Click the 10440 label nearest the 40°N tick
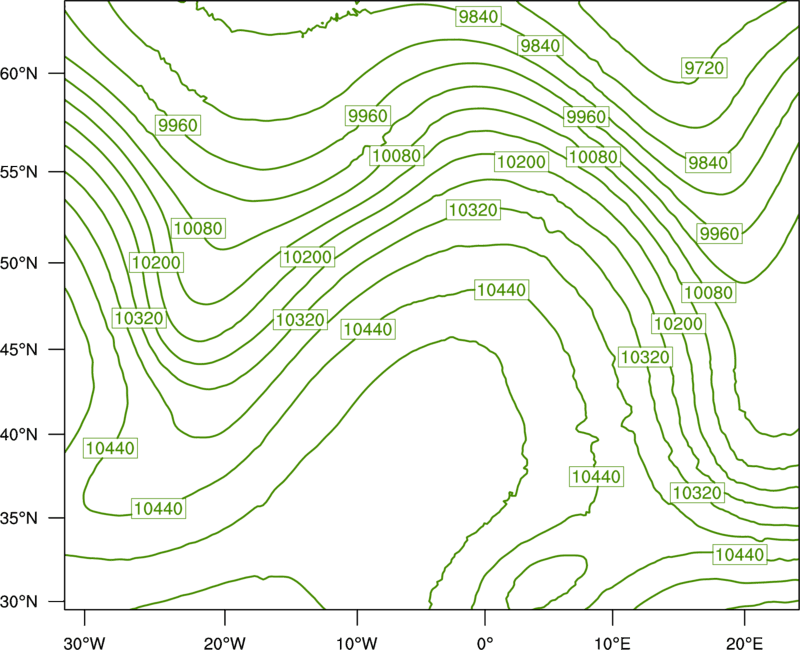The image size is (800, 650). click(110, 448)
